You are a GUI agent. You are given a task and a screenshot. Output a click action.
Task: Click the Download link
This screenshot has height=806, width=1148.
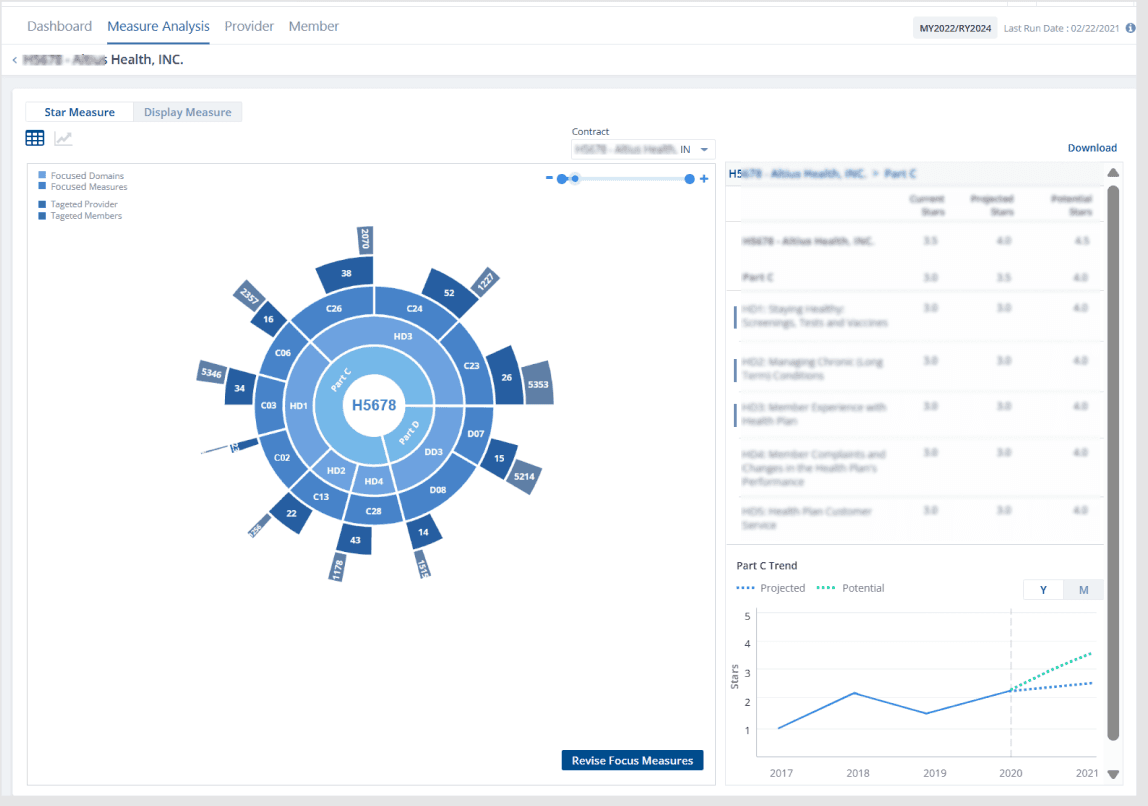pyautogui.click(x=1092, y=148)
